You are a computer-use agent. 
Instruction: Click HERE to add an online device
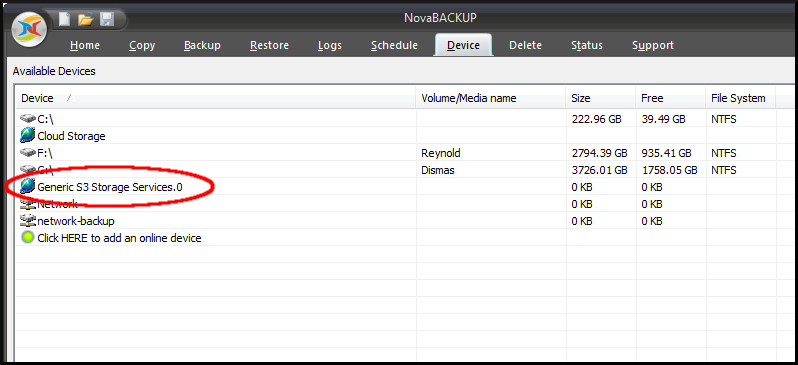[x=119, y=238]
